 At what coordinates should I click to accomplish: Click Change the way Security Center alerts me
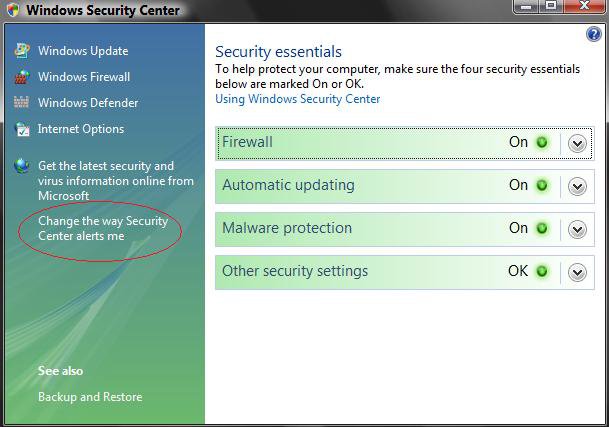pyautogui.click(x=103, y=228)
